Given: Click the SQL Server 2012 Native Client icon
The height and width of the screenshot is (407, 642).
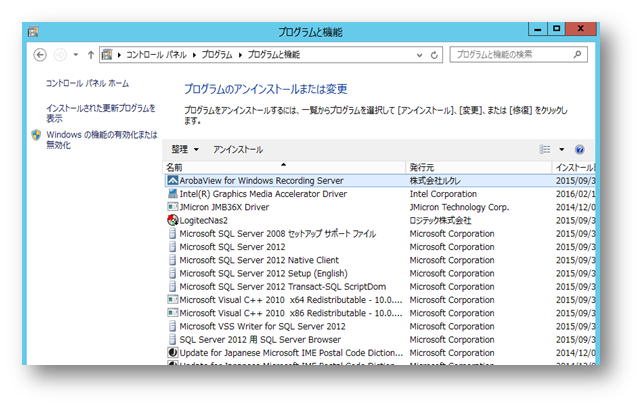Looking at the screenshot, I should (173, 260).
